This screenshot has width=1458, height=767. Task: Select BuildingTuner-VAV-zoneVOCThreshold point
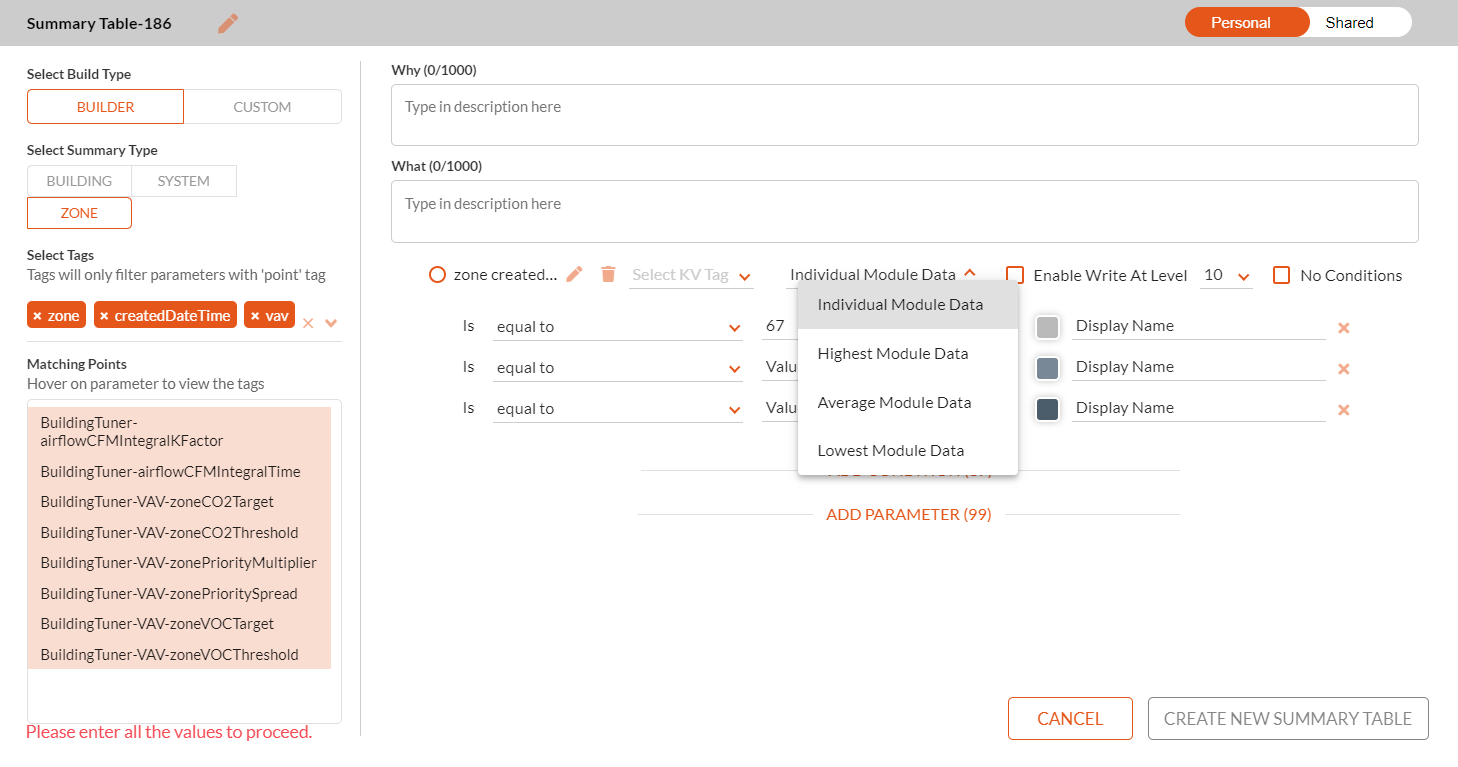179,655
